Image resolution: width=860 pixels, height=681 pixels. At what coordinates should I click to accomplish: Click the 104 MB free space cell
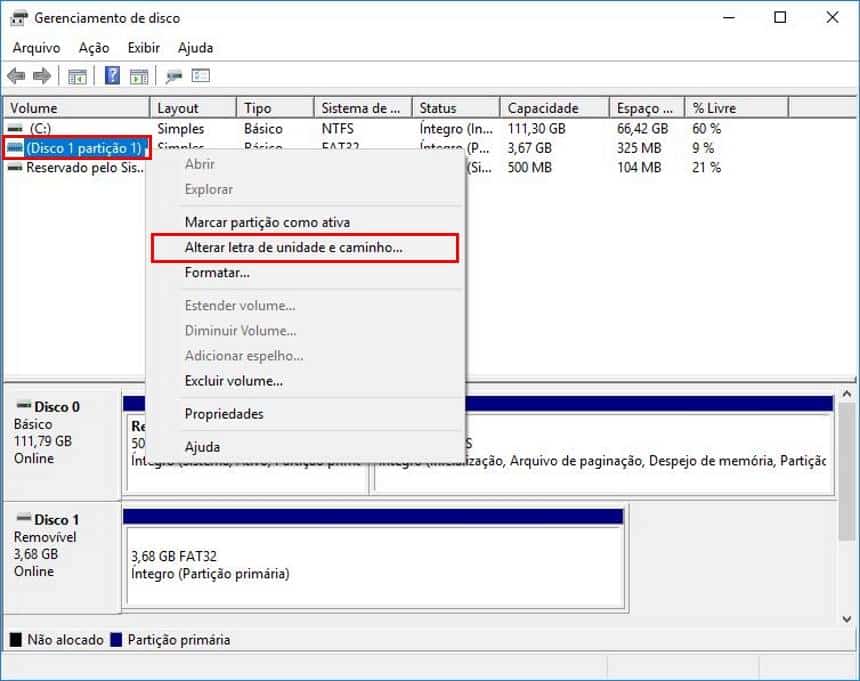pyautogui.click(x=639, y=168)
